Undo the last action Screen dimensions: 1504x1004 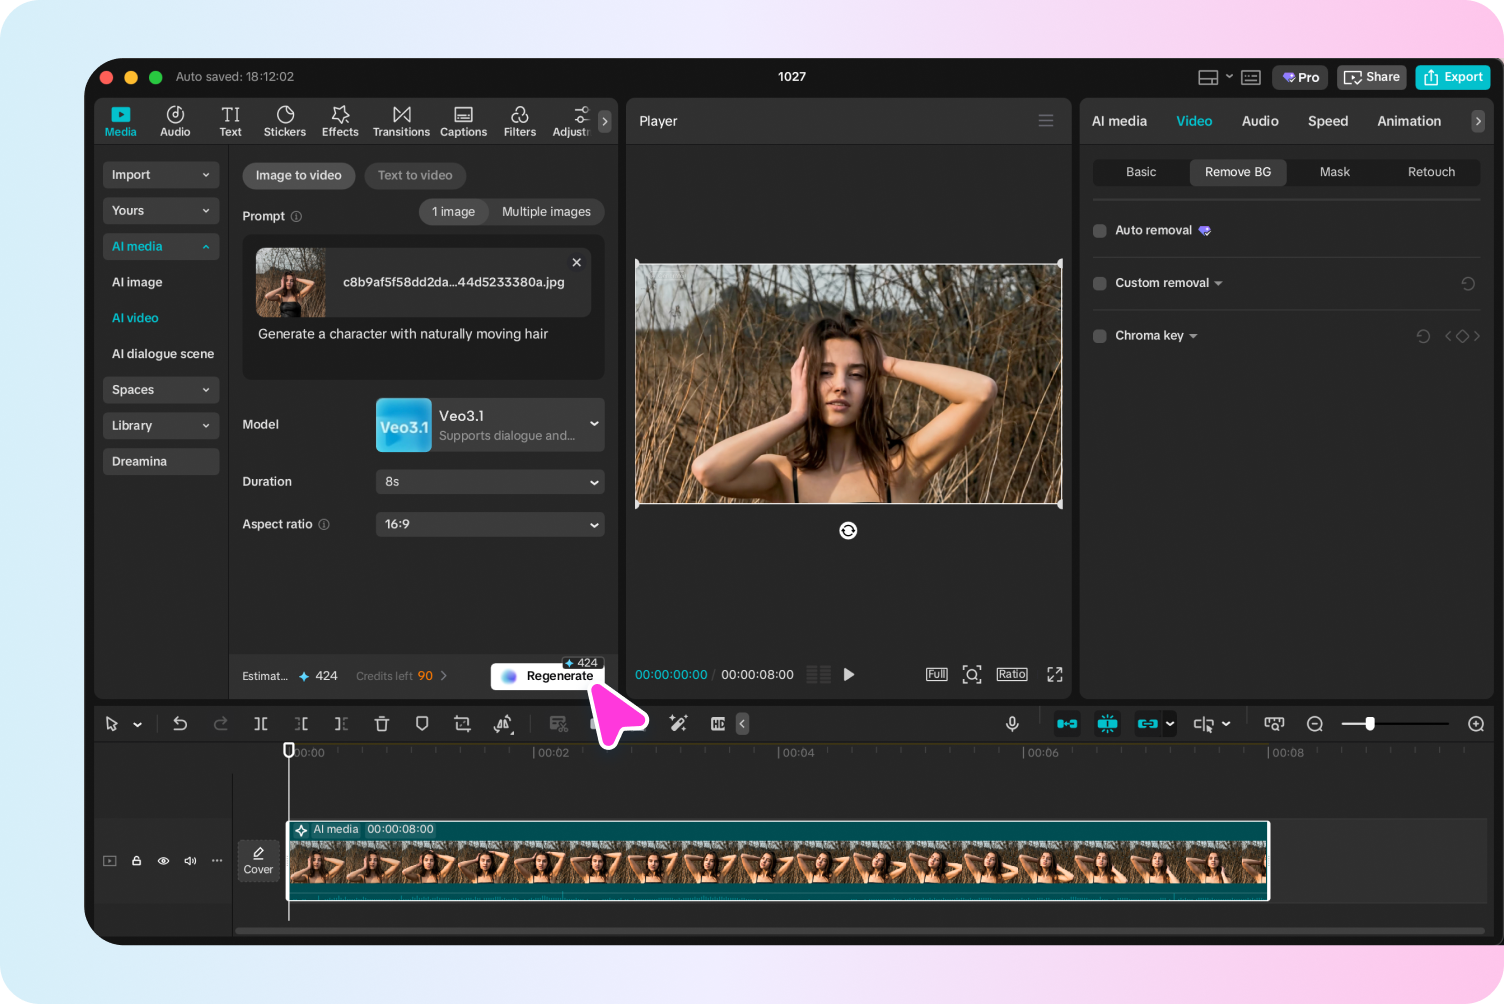coord(180,723)
